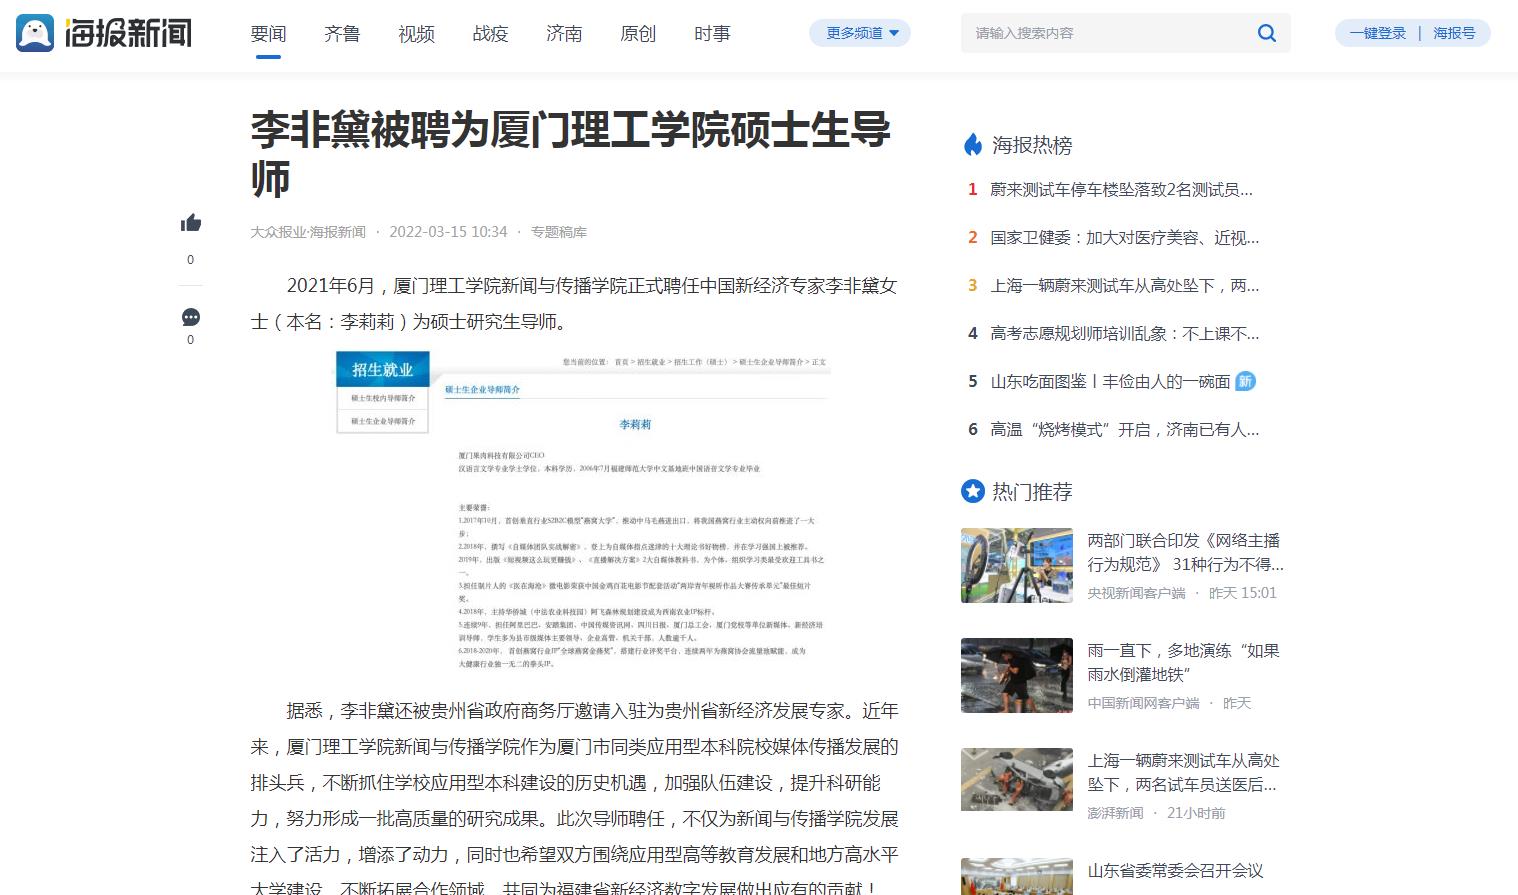Switch to the 齐鲁 channel
The image size is (1518, 895).
342,34
